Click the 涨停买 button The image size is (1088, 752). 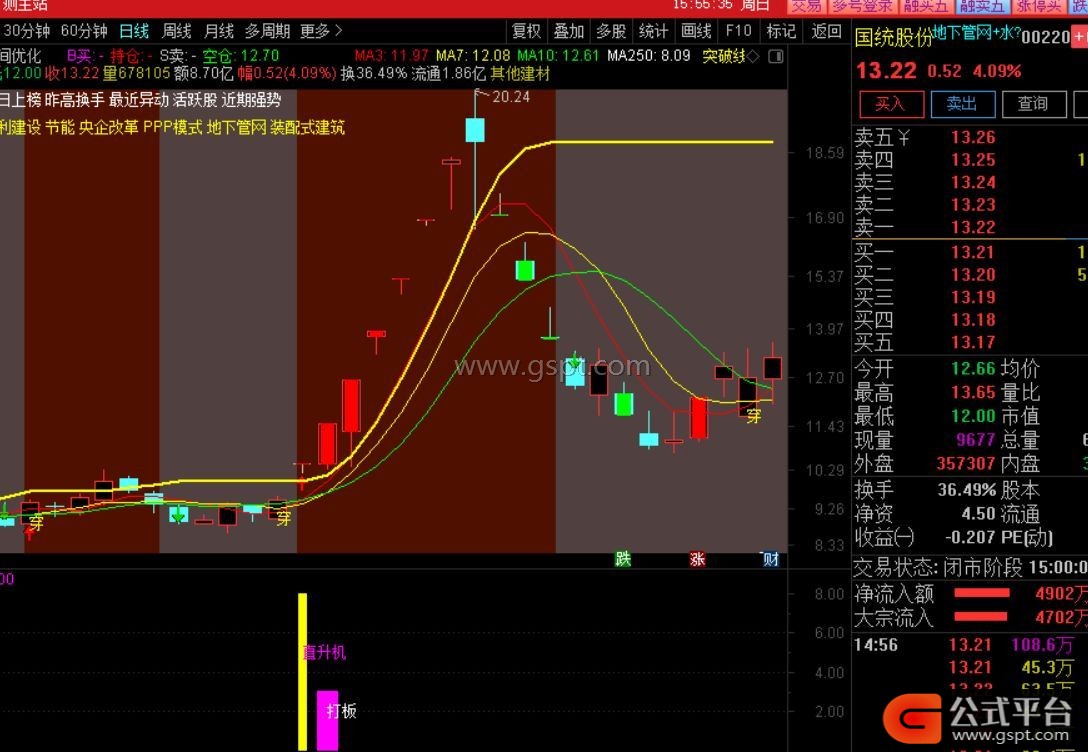pos(1038,6)
